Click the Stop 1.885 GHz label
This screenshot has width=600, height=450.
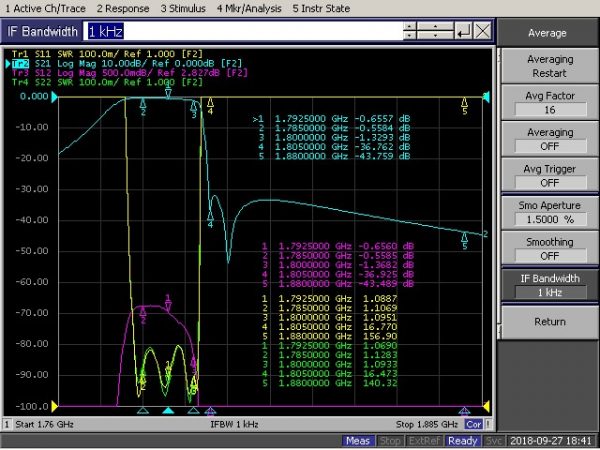(x=427, y=424)
